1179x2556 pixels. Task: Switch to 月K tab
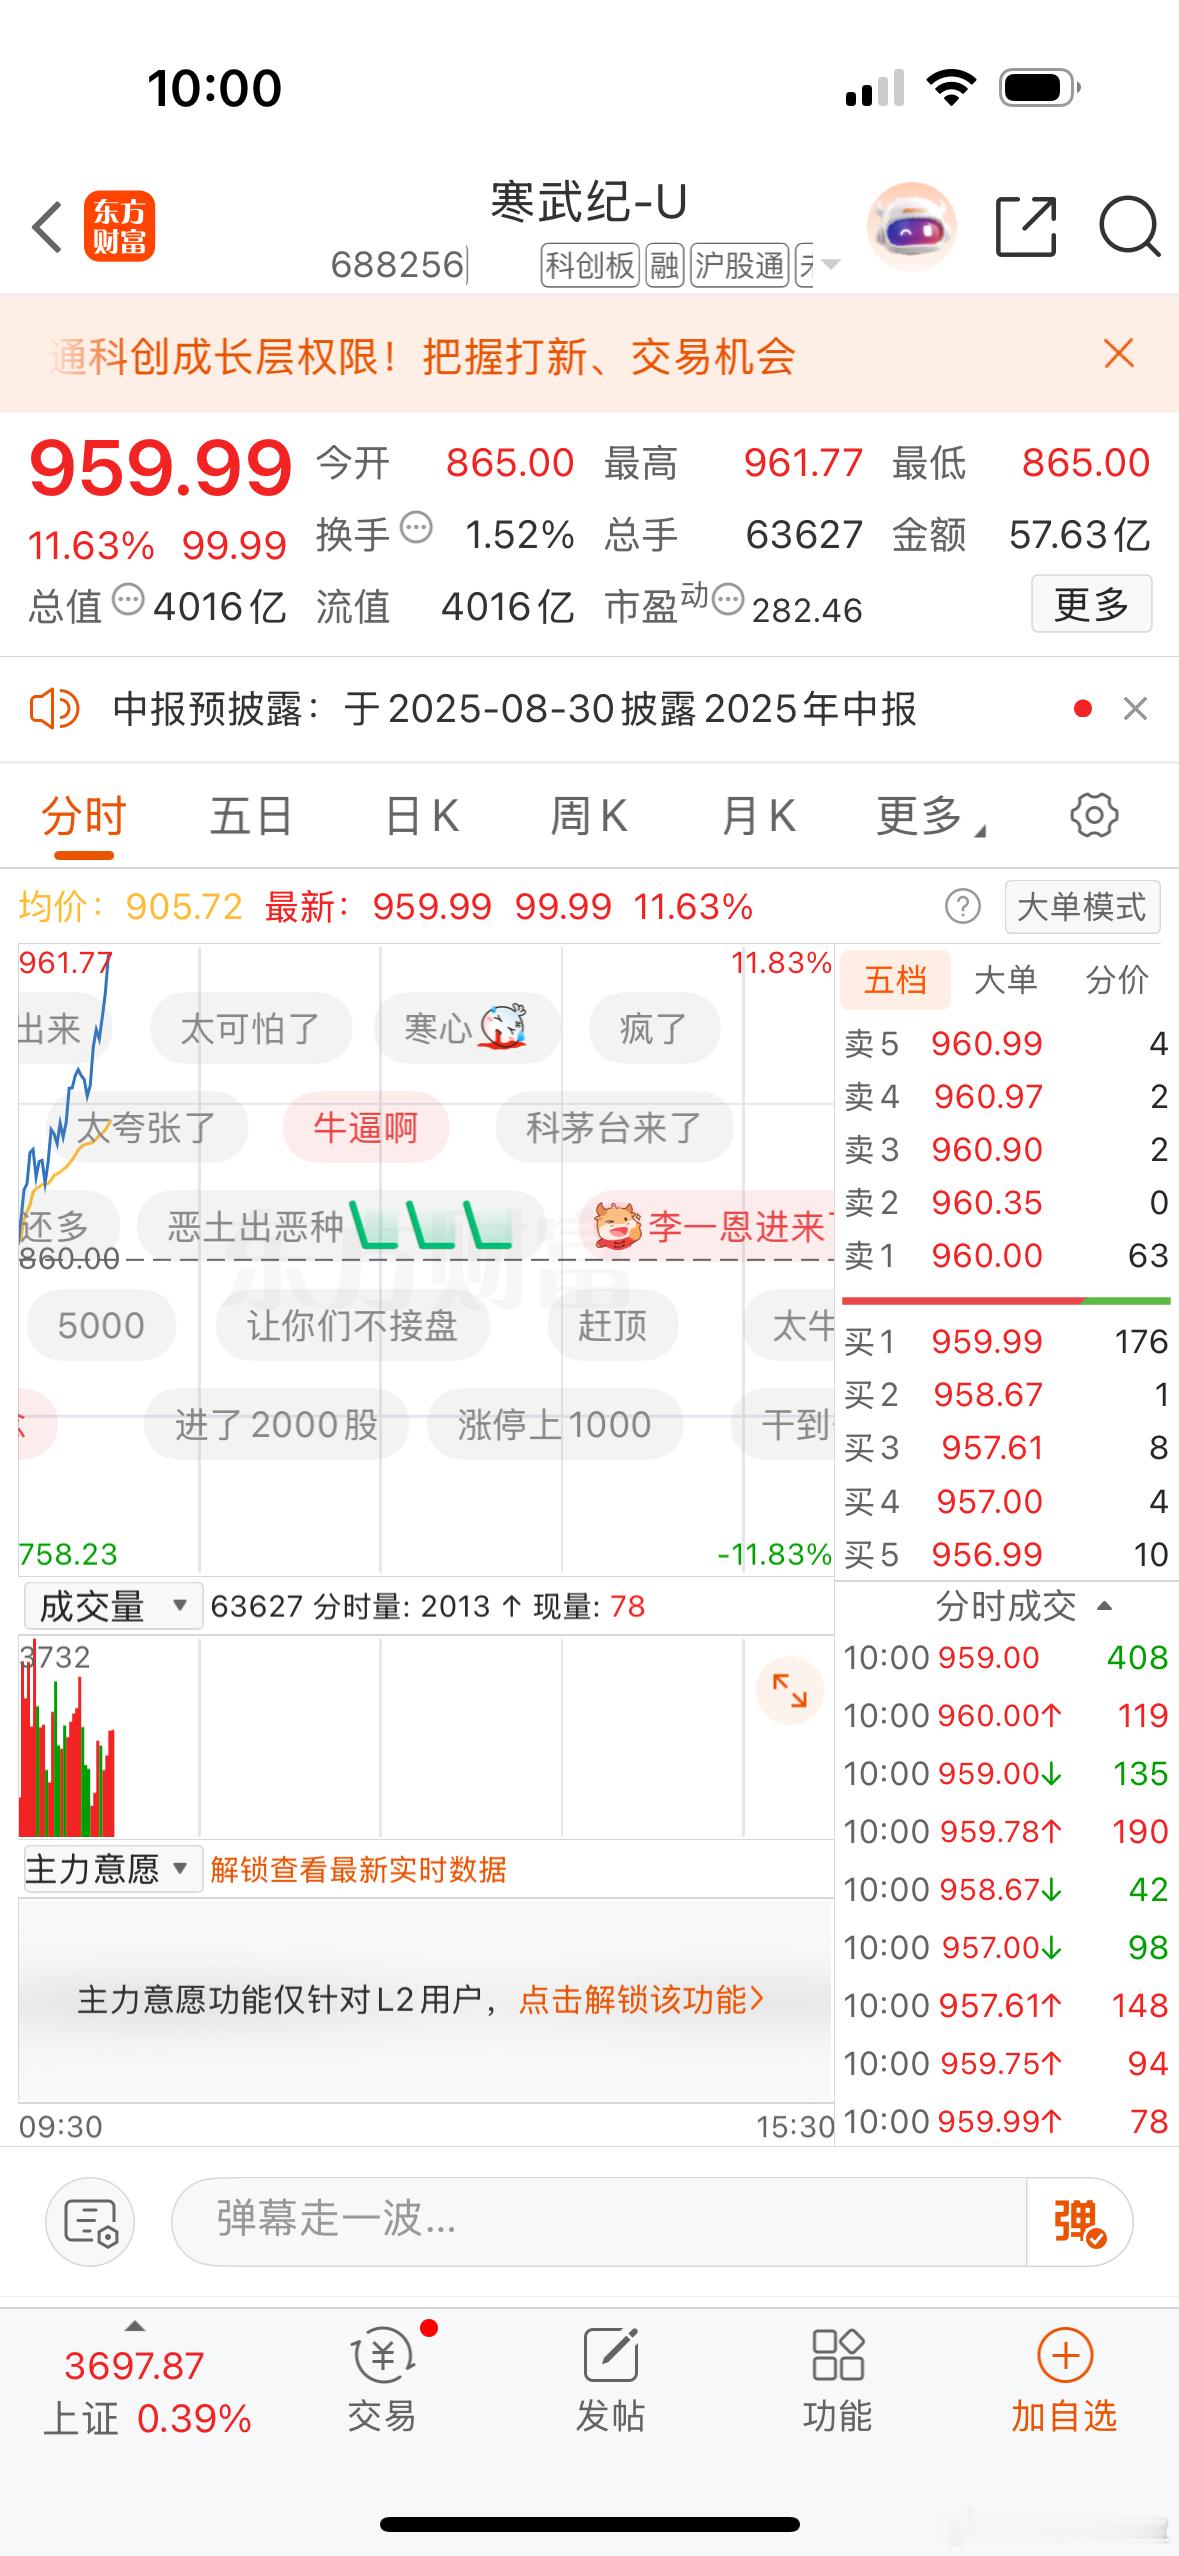coord(759,817)
